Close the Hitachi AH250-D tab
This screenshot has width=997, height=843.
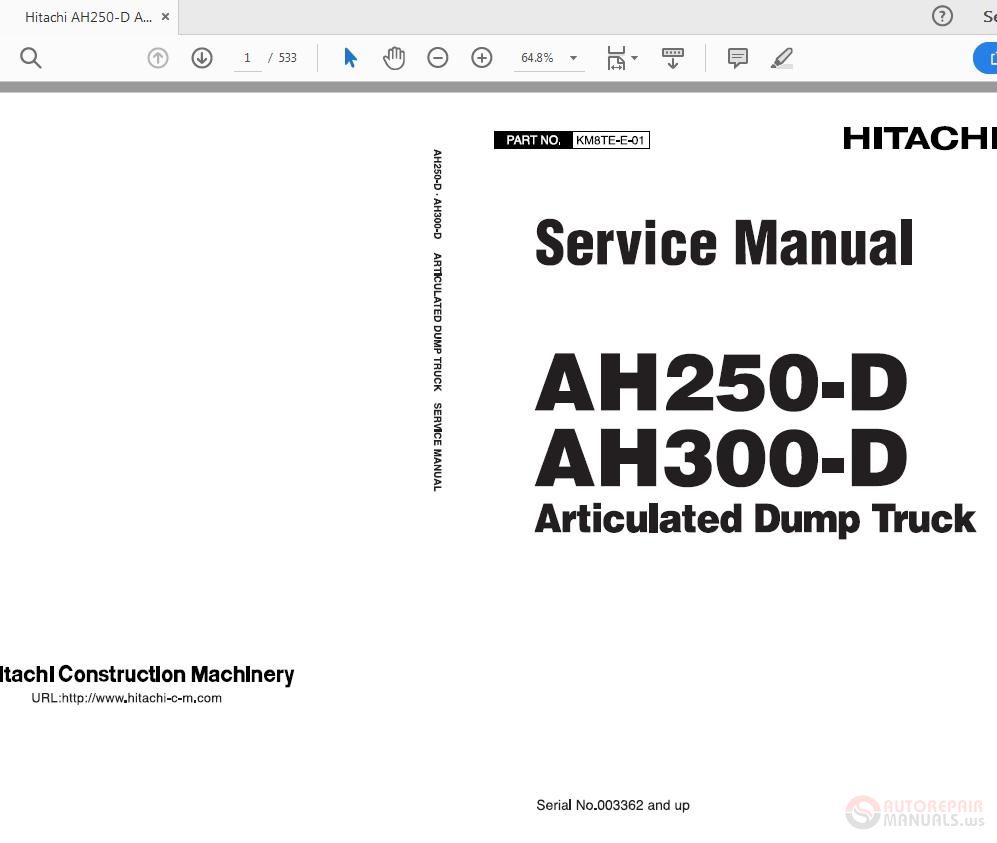165,16
